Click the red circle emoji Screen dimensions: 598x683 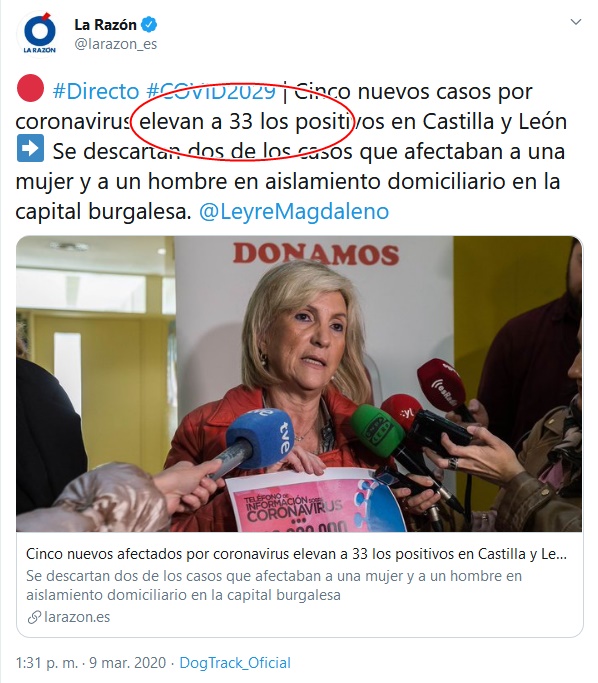point(30,88)
